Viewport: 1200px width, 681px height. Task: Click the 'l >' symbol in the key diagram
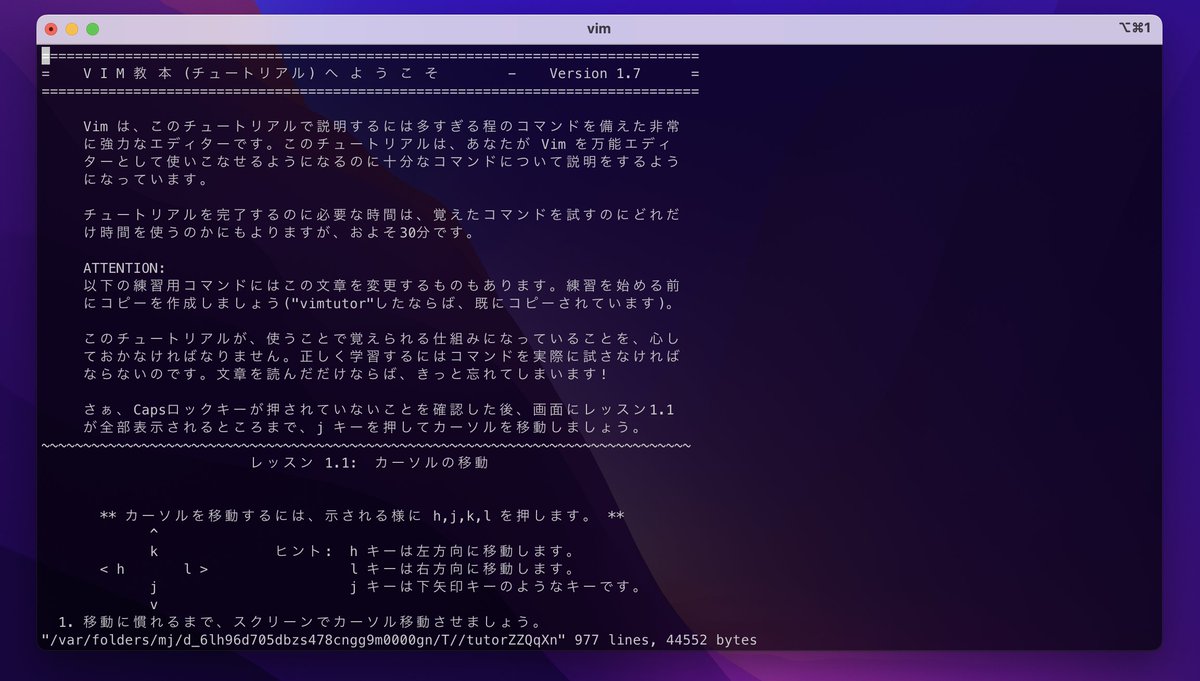196,569
